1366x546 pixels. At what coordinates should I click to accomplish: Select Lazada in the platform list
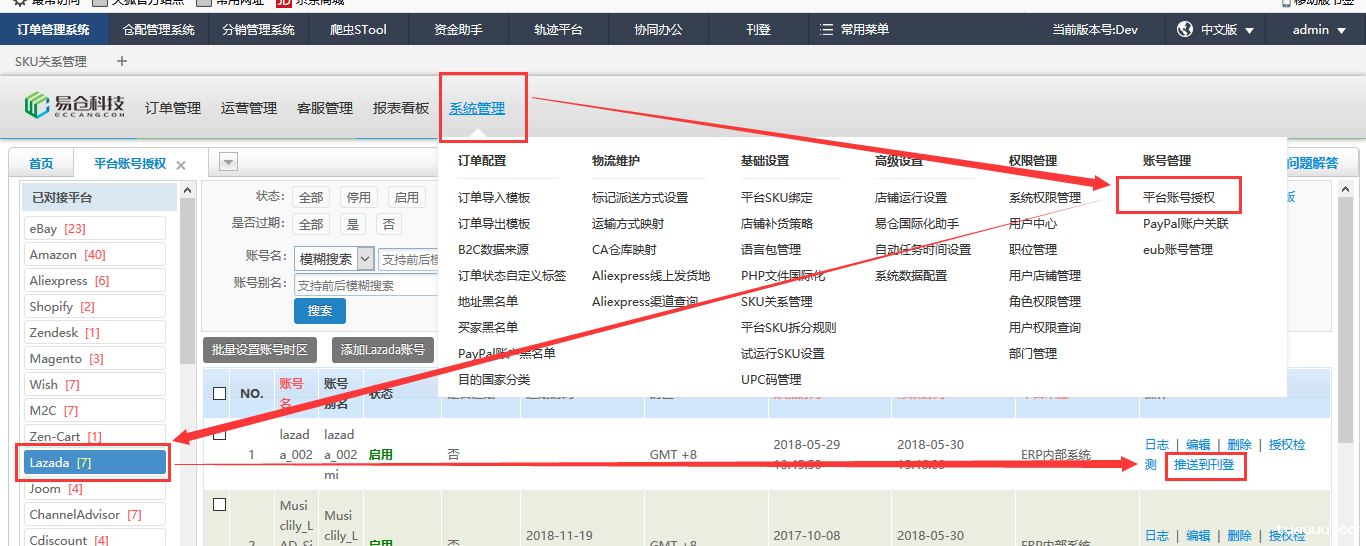[96, 462]
